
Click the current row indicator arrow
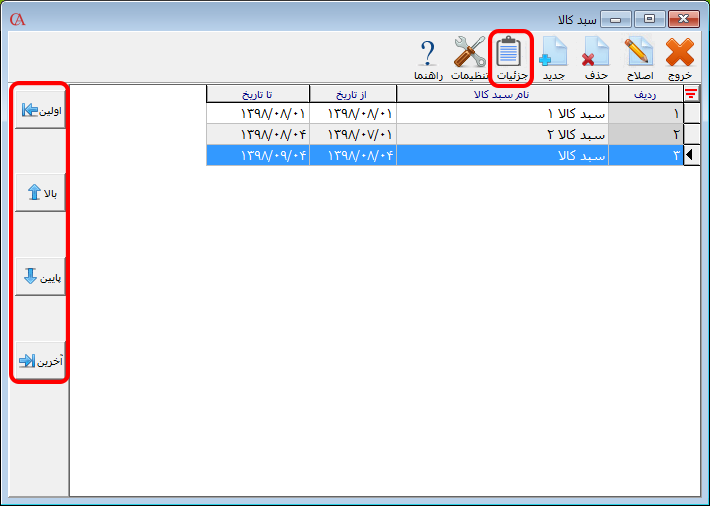[691, 155]
